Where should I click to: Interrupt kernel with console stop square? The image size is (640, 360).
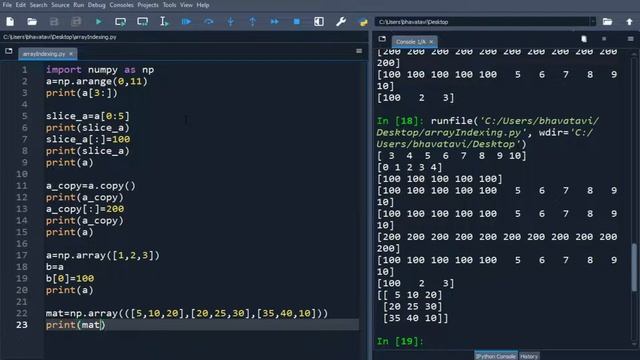604,39
